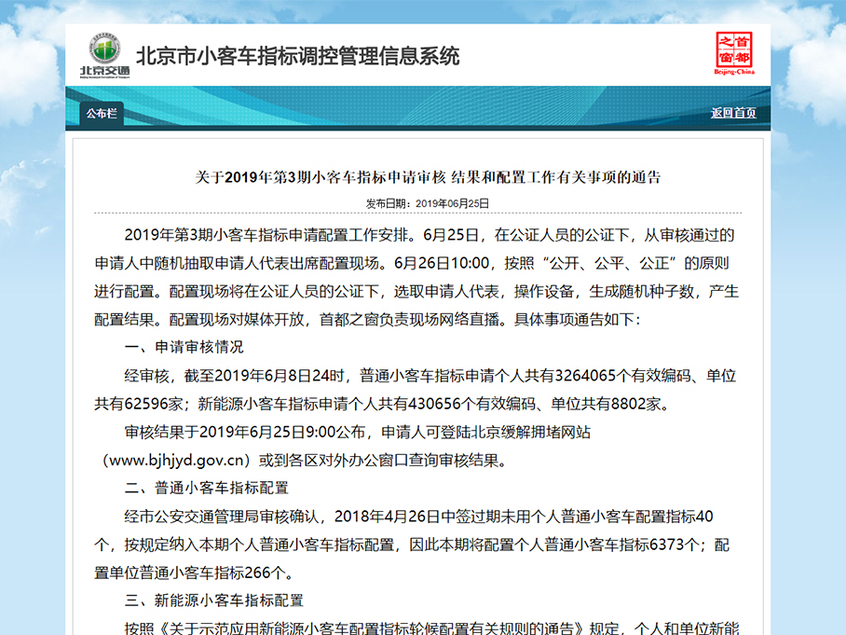This screenshot has height=635, width=846.
Task: Click the text 经市公安交通管理局审核确认
Action: coord(222,516)
